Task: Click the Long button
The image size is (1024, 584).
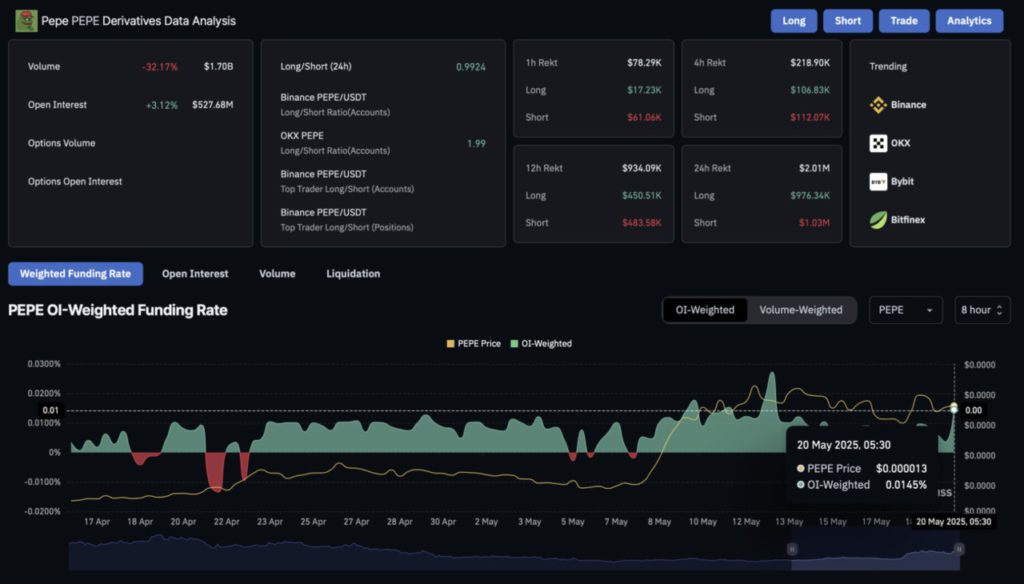Action: 793,21
